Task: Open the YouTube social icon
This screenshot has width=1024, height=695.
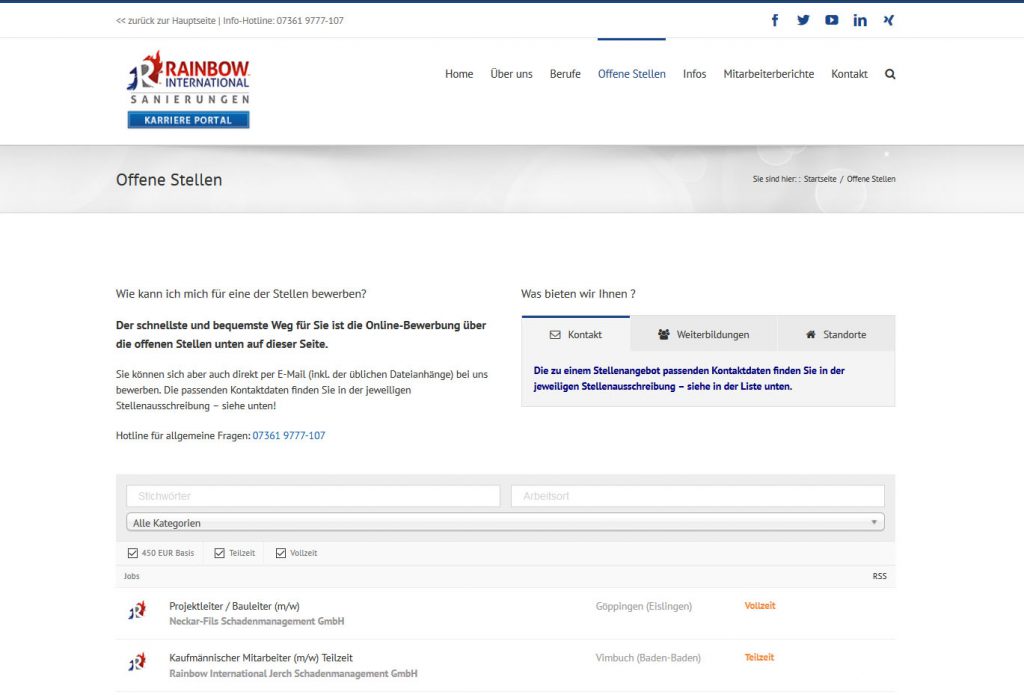Action: [831, 20]
